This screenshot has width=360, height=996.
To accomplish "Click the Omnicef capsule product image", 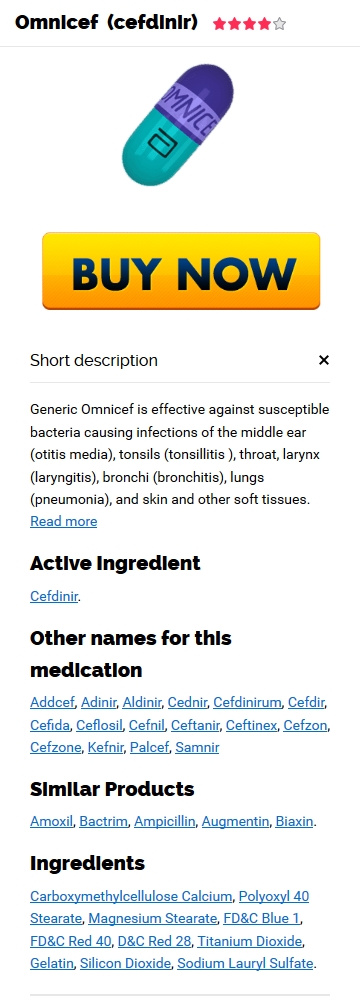I will point(180,125).
